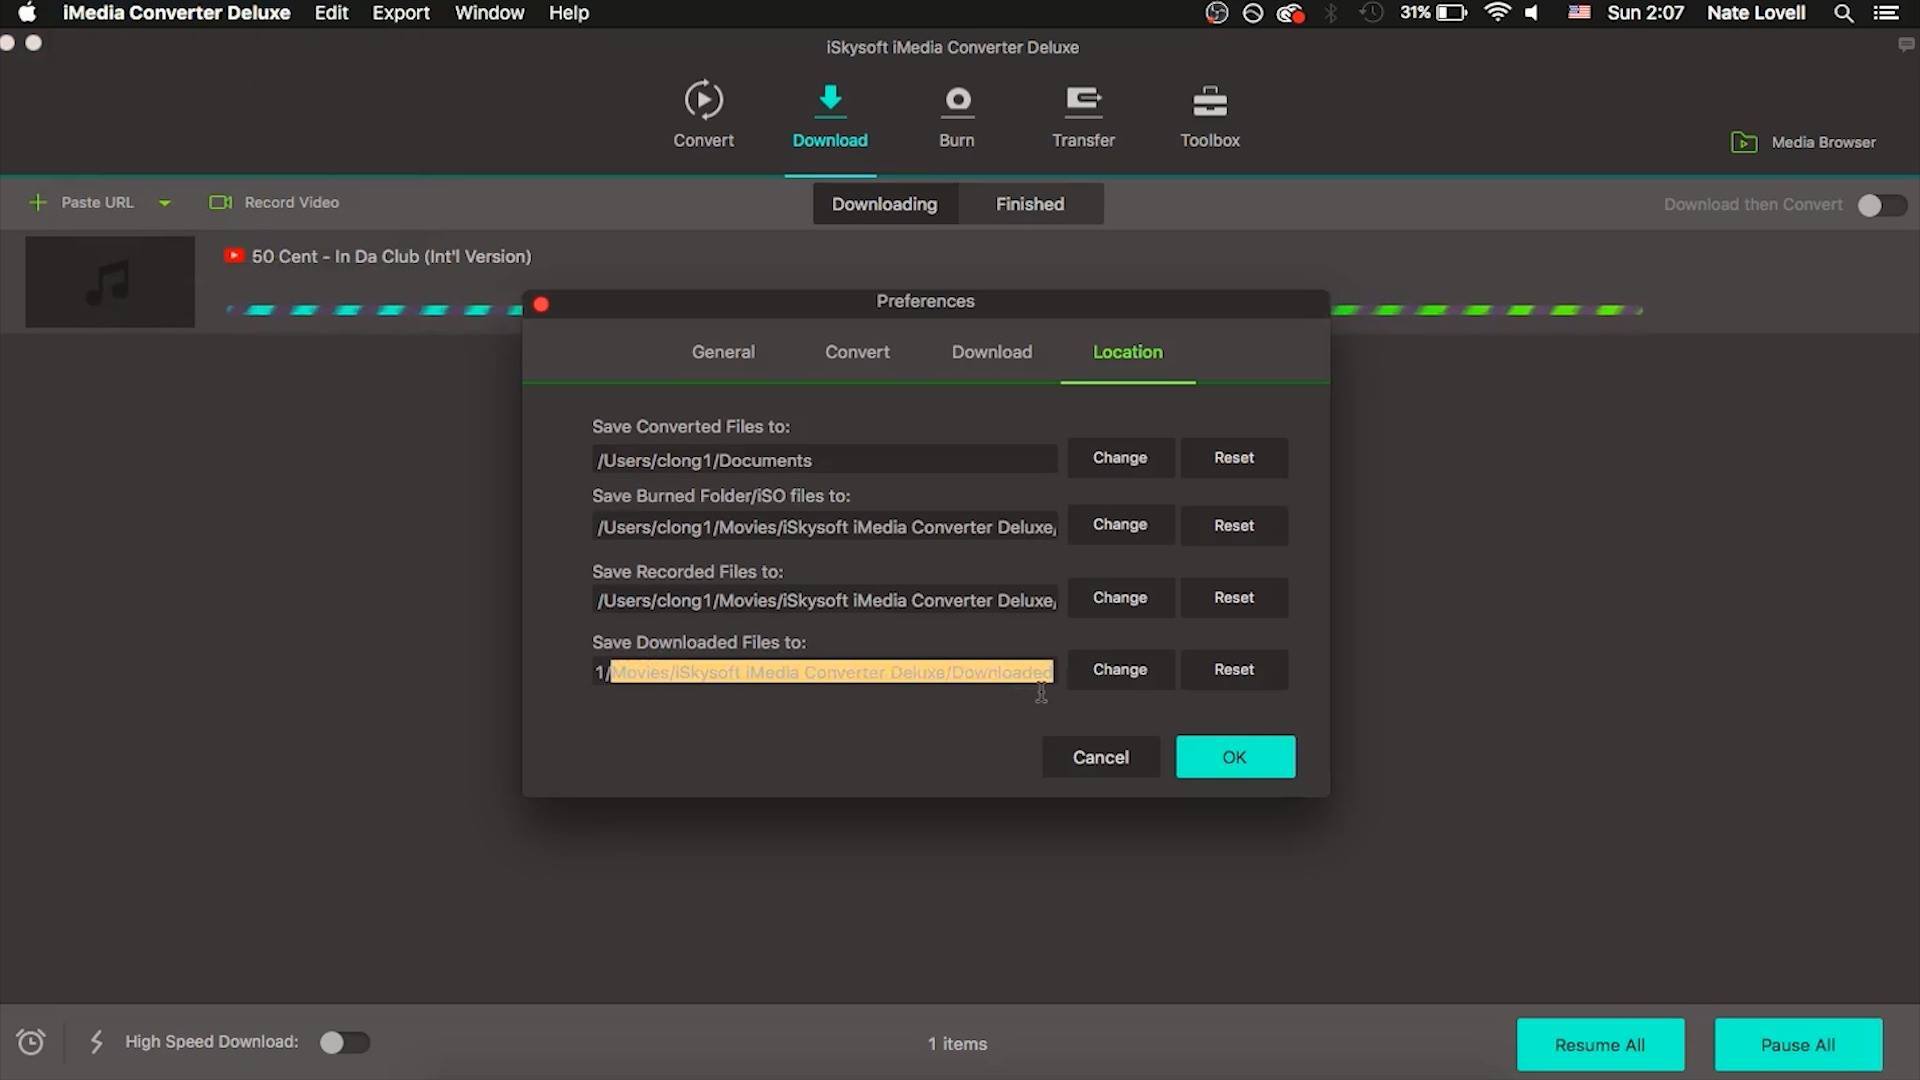1920x1080 pixels.
Task: Switch to the Convert preferences tab
Action: [857, 352]
